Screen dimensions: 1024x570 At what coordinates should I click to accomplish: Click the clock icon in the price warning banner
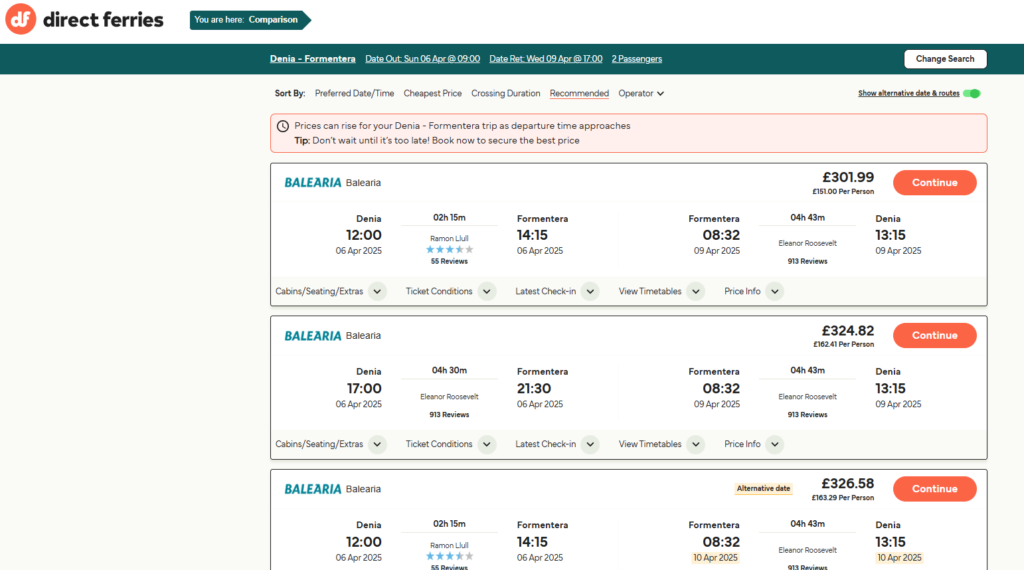click(283, 126)
